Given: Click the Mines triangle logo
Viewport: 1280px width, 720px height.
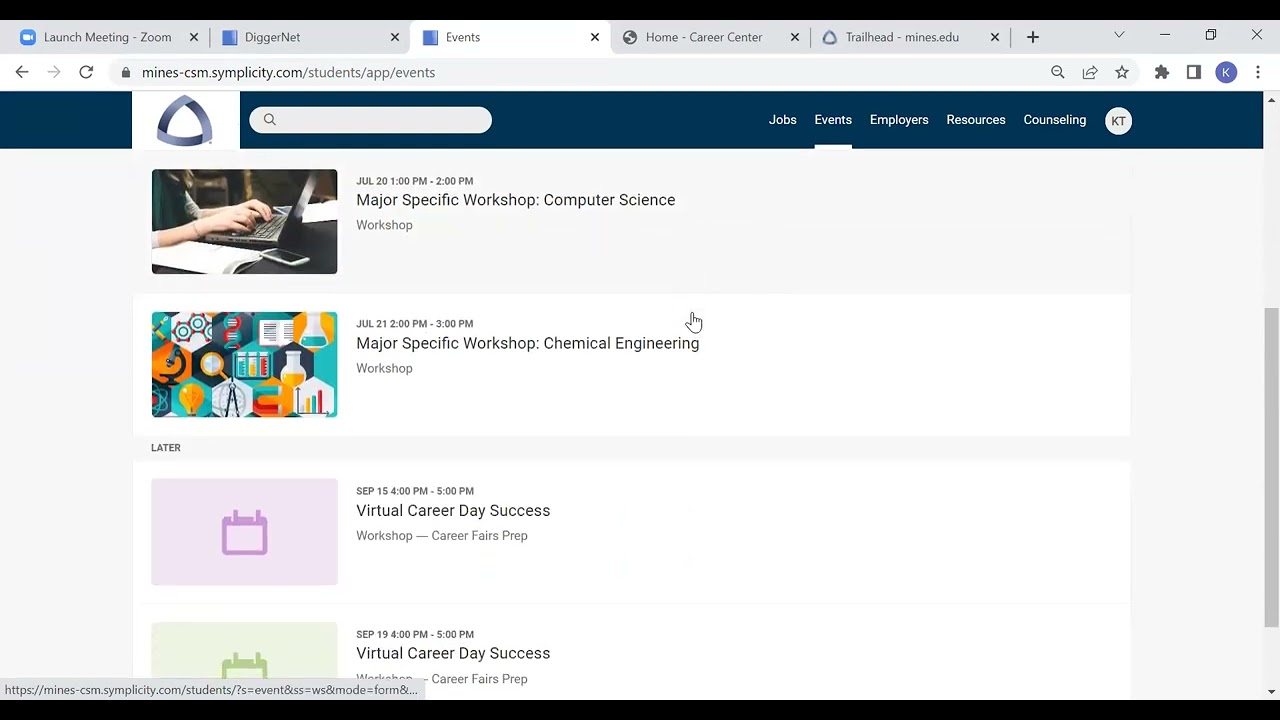Looking at the screenshot, I should [185, 121].
